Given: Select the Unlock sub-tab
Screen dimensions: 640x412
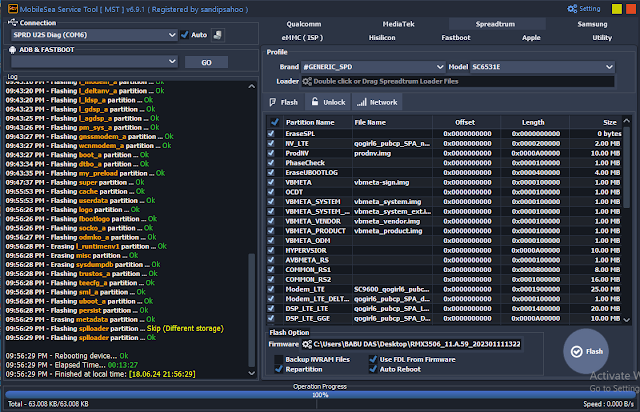Looking at the screenshot, I should click(328, 102).
